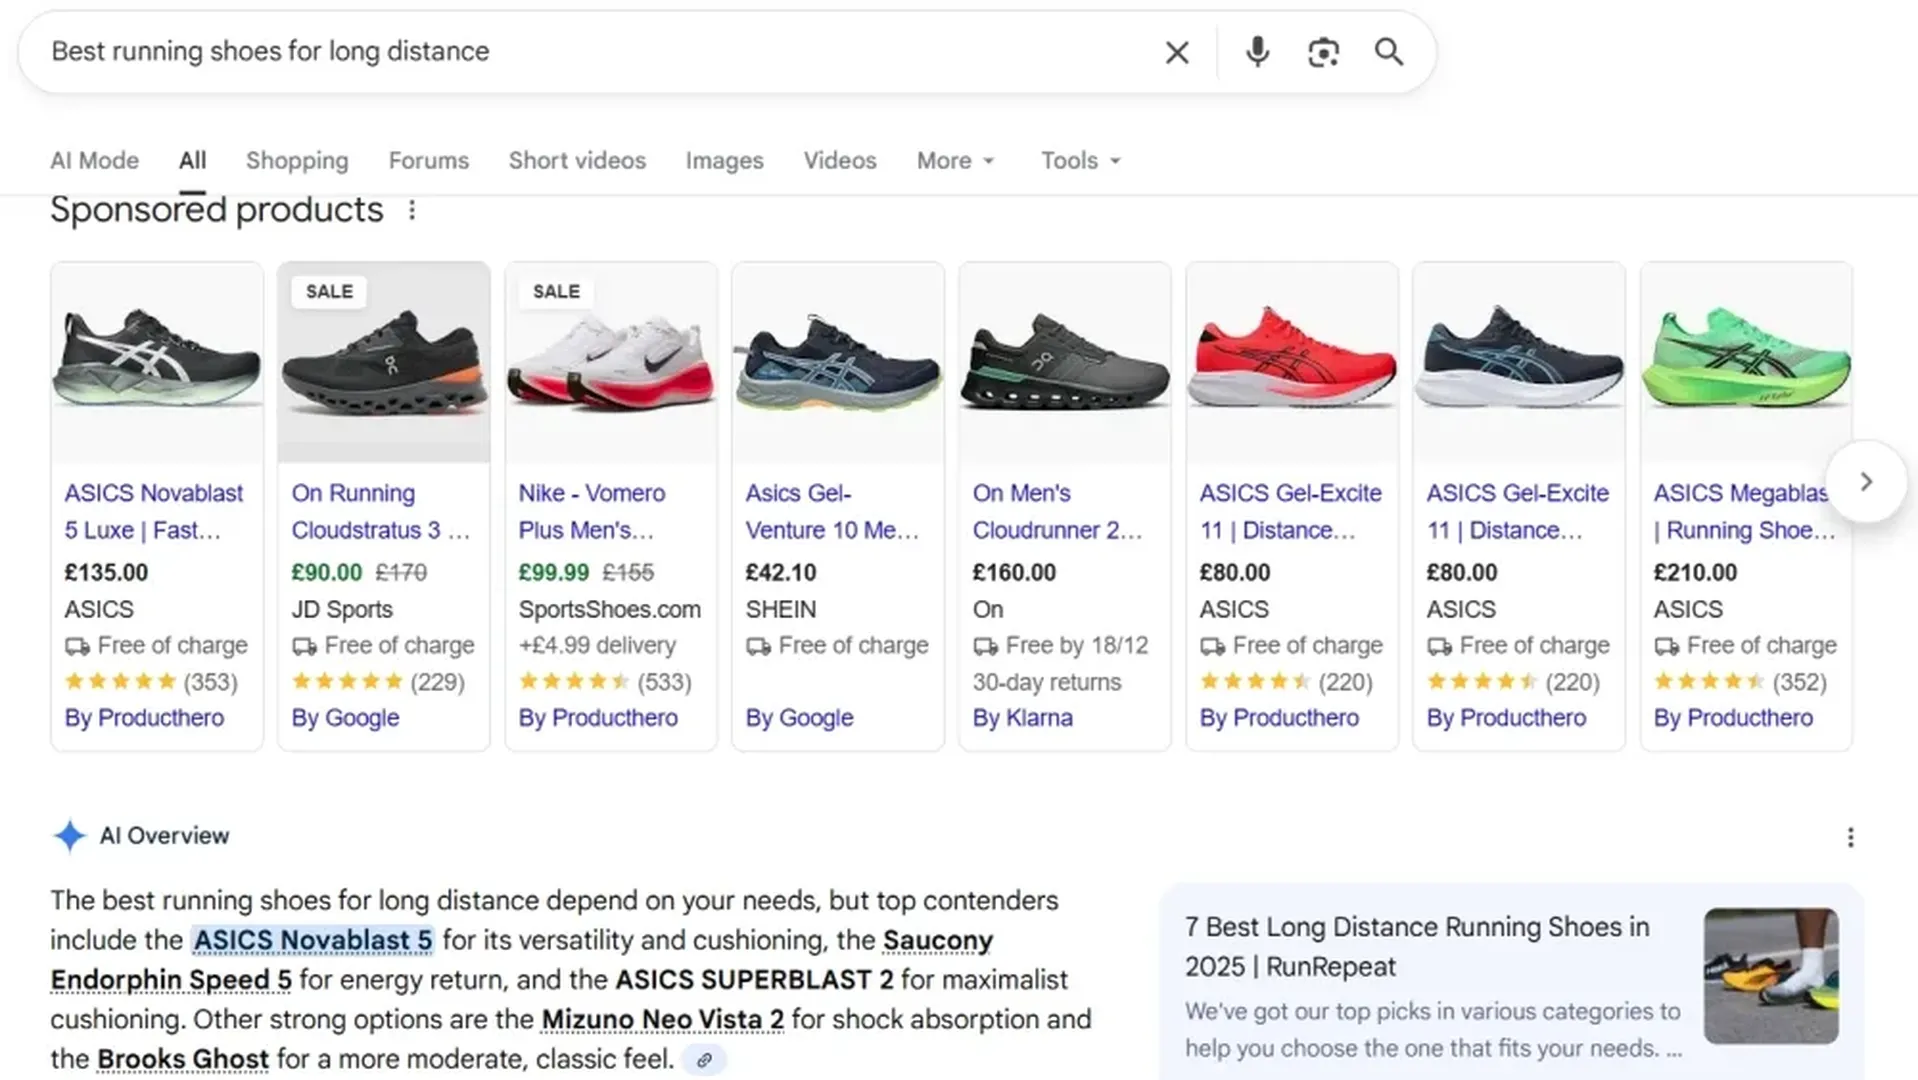Open On Men's Cloudrunner 2 product link
1918x1080 pixels.
pyautogui.click(x=1057, y=511)
